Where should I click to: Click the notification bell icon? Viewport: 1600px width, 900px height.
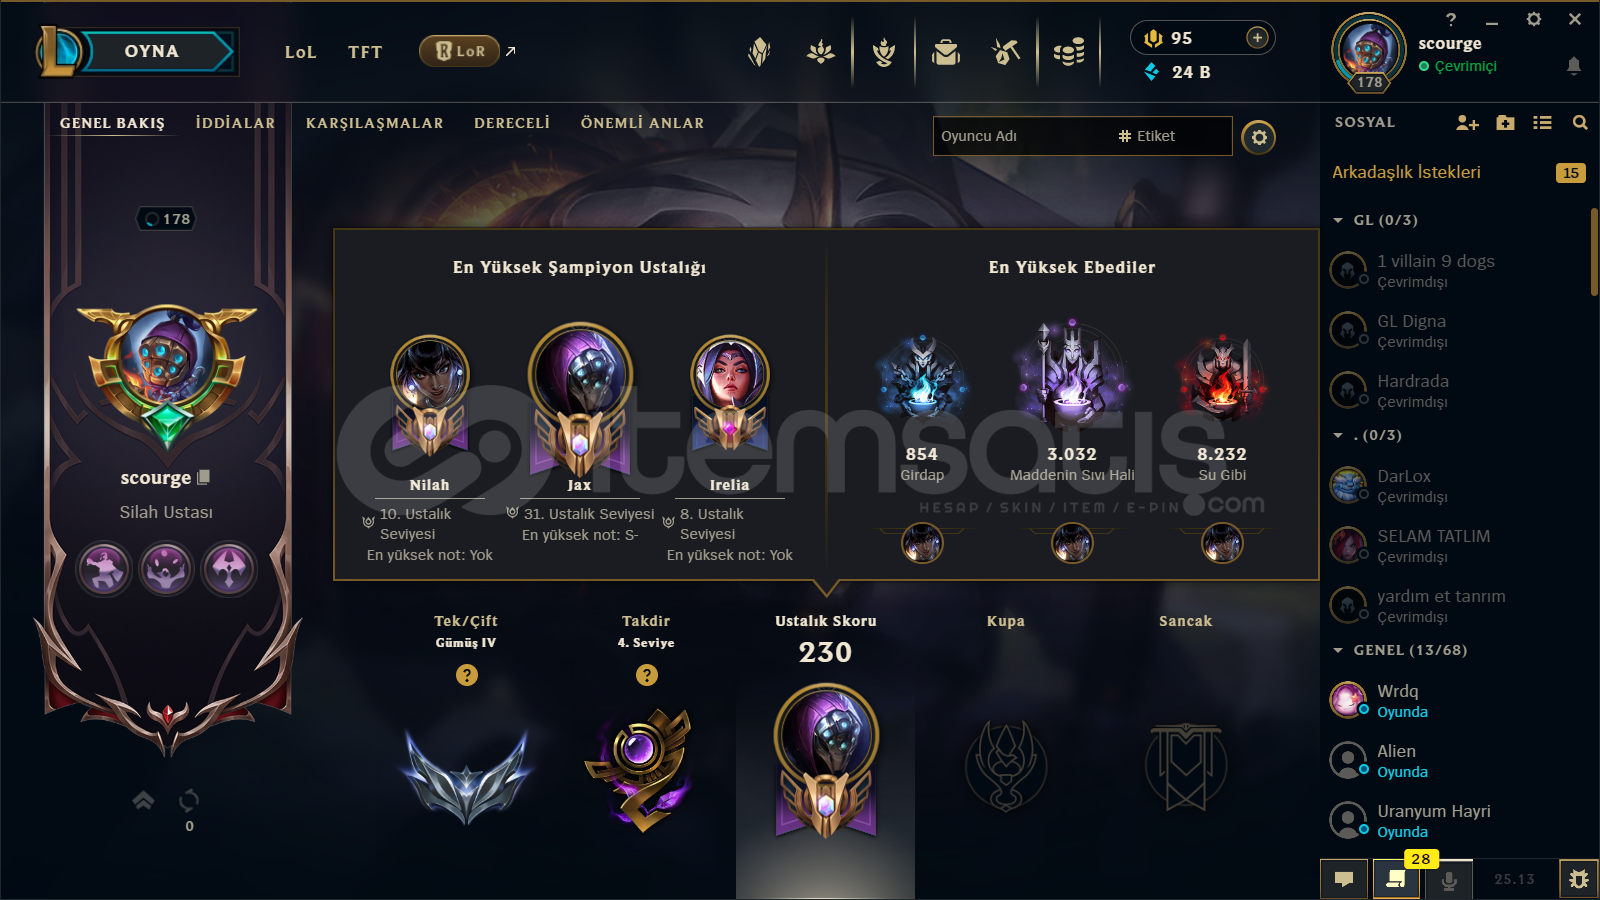[1573, 66]
